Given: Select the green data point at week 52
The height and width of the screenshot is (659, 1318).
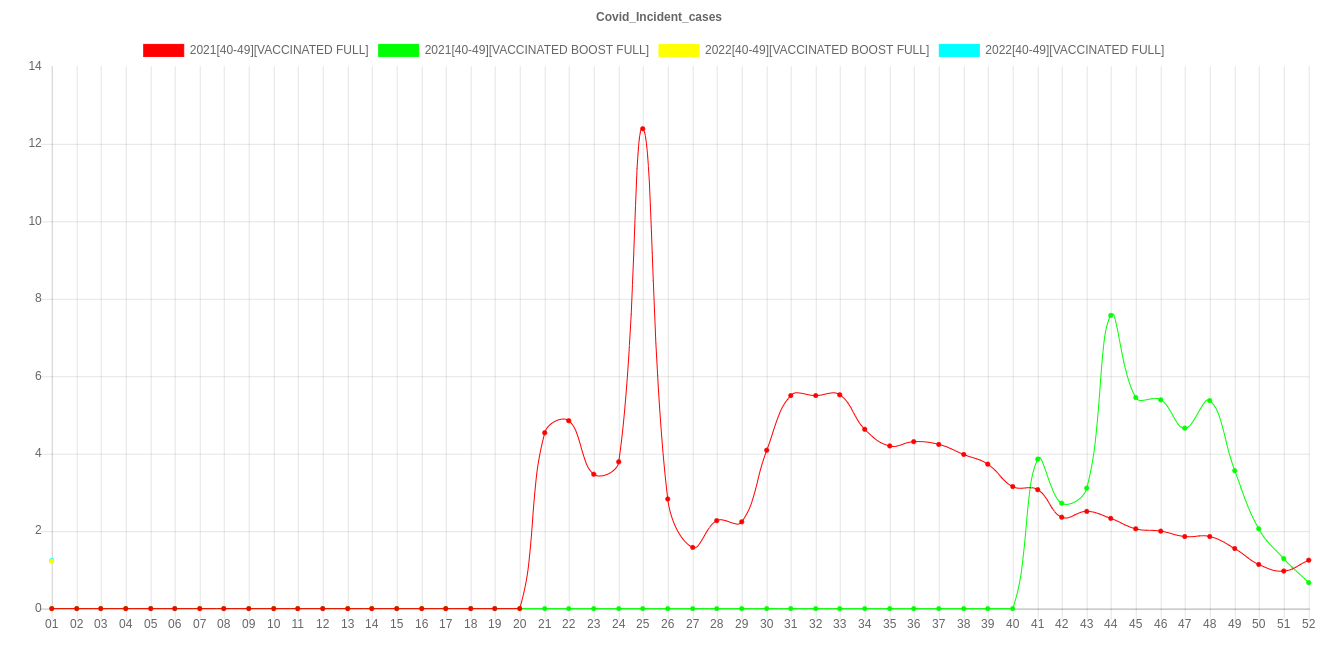Looking at the screenshot, I should [x=1308, y=583].
